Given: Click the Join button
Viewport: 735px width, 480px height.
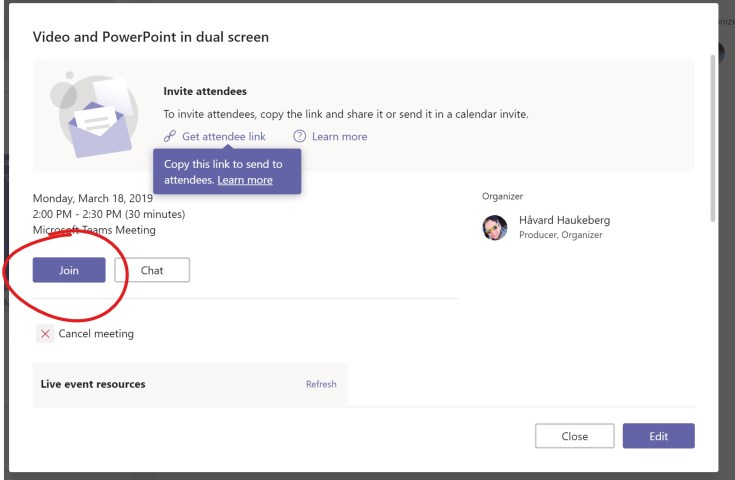Looking at the screenshot, I should [x=69, y=270].
